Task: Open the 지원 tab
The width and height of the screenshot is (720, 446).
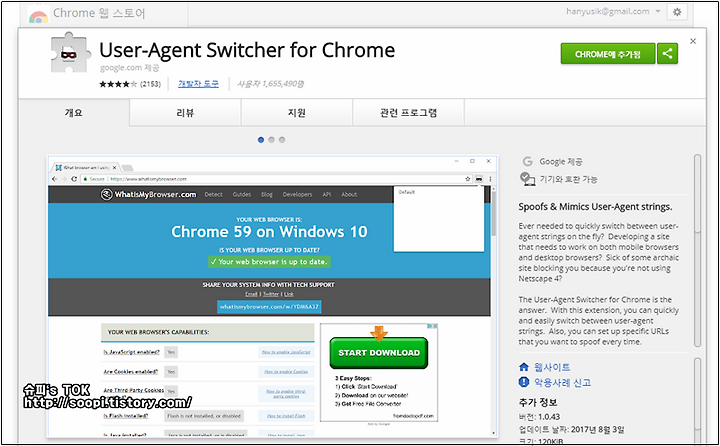Action: coord(297,113)
